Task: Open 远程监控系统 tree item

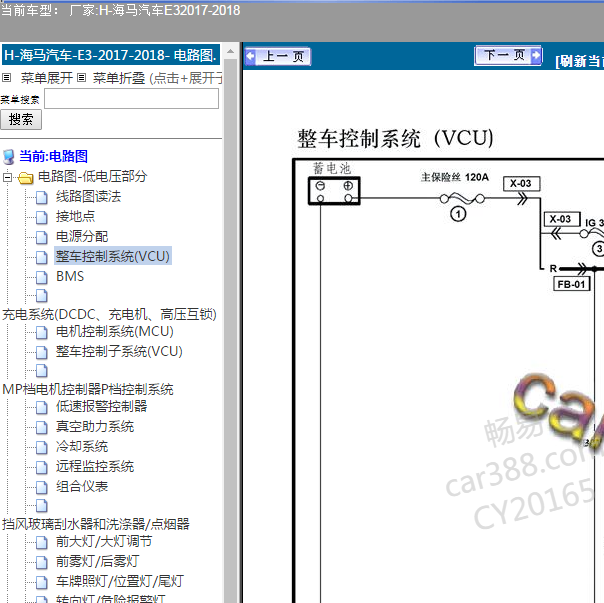Action: point(95,467)
